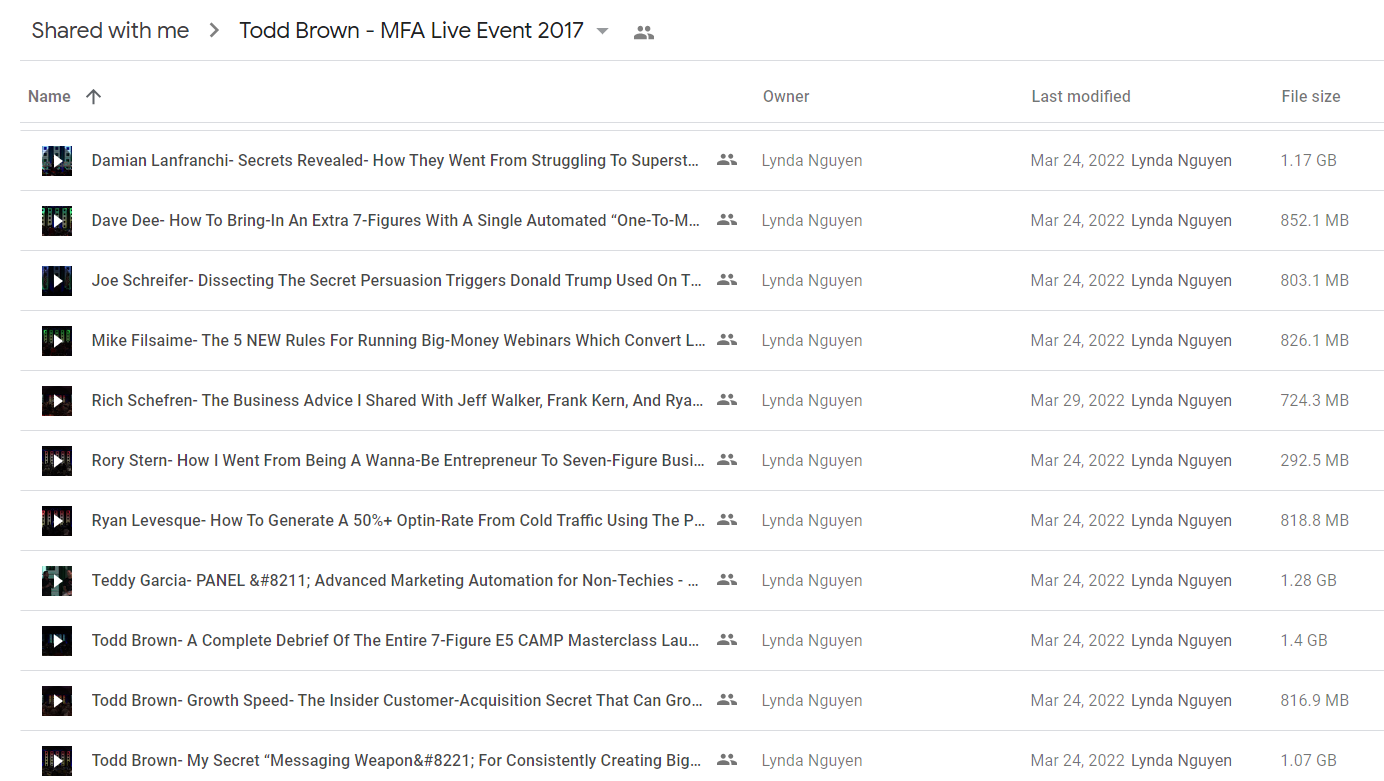Select Todd Brown- My Secret Messaging Weapon file

tap(396, 760)
